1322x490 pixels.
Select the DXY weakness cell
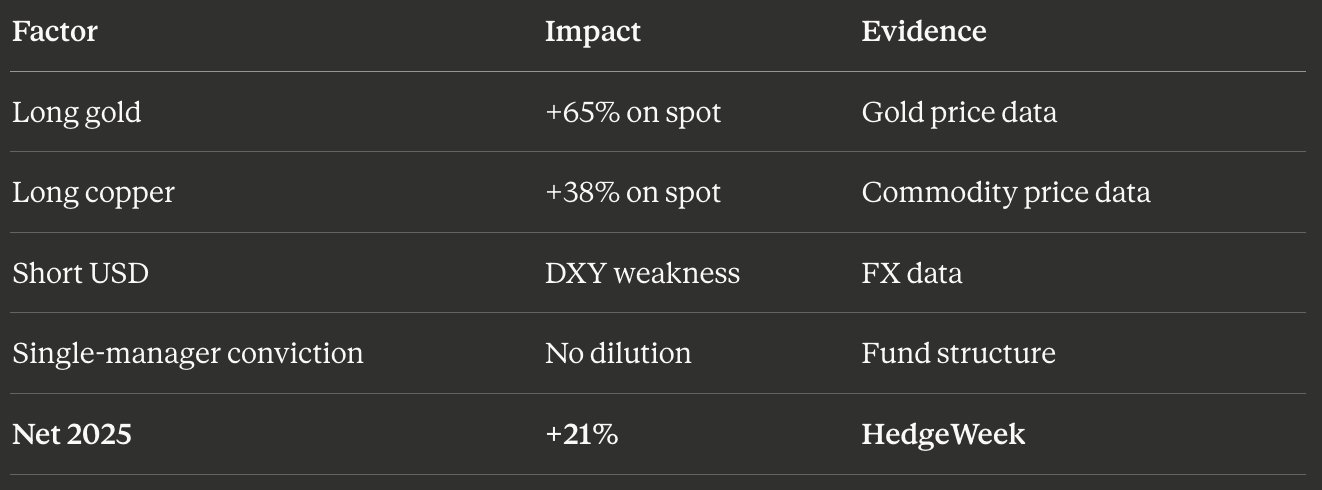click(642, 273)
